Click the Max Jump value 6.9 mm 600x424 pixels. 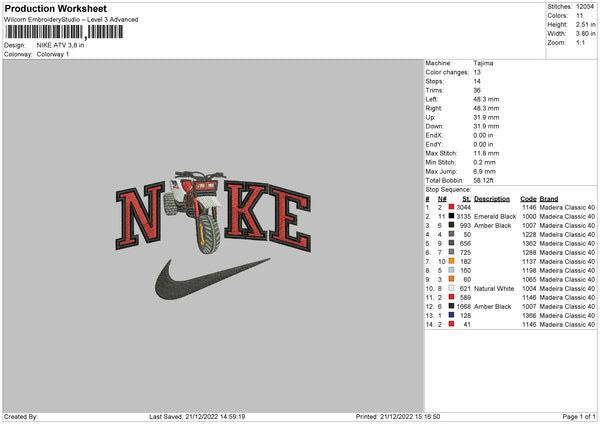(x=485, y=171)
